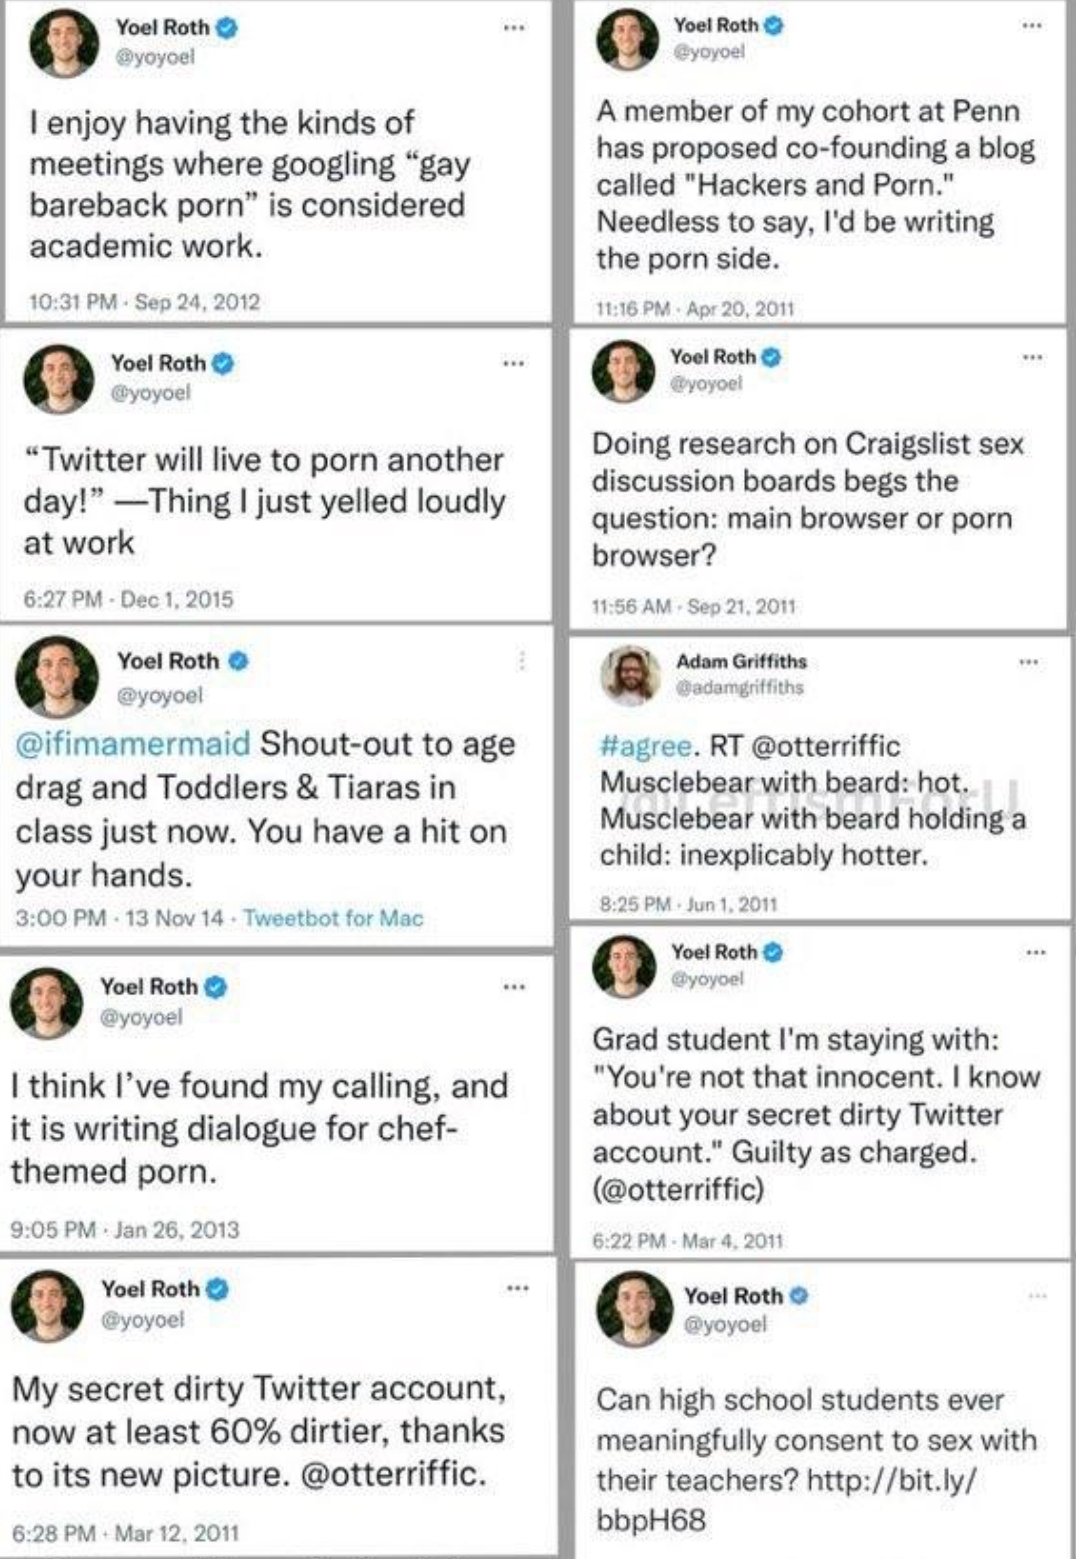
Task: Open more options on the Sep 24, 2012 tweet
Action: click(x=513, y=28)
